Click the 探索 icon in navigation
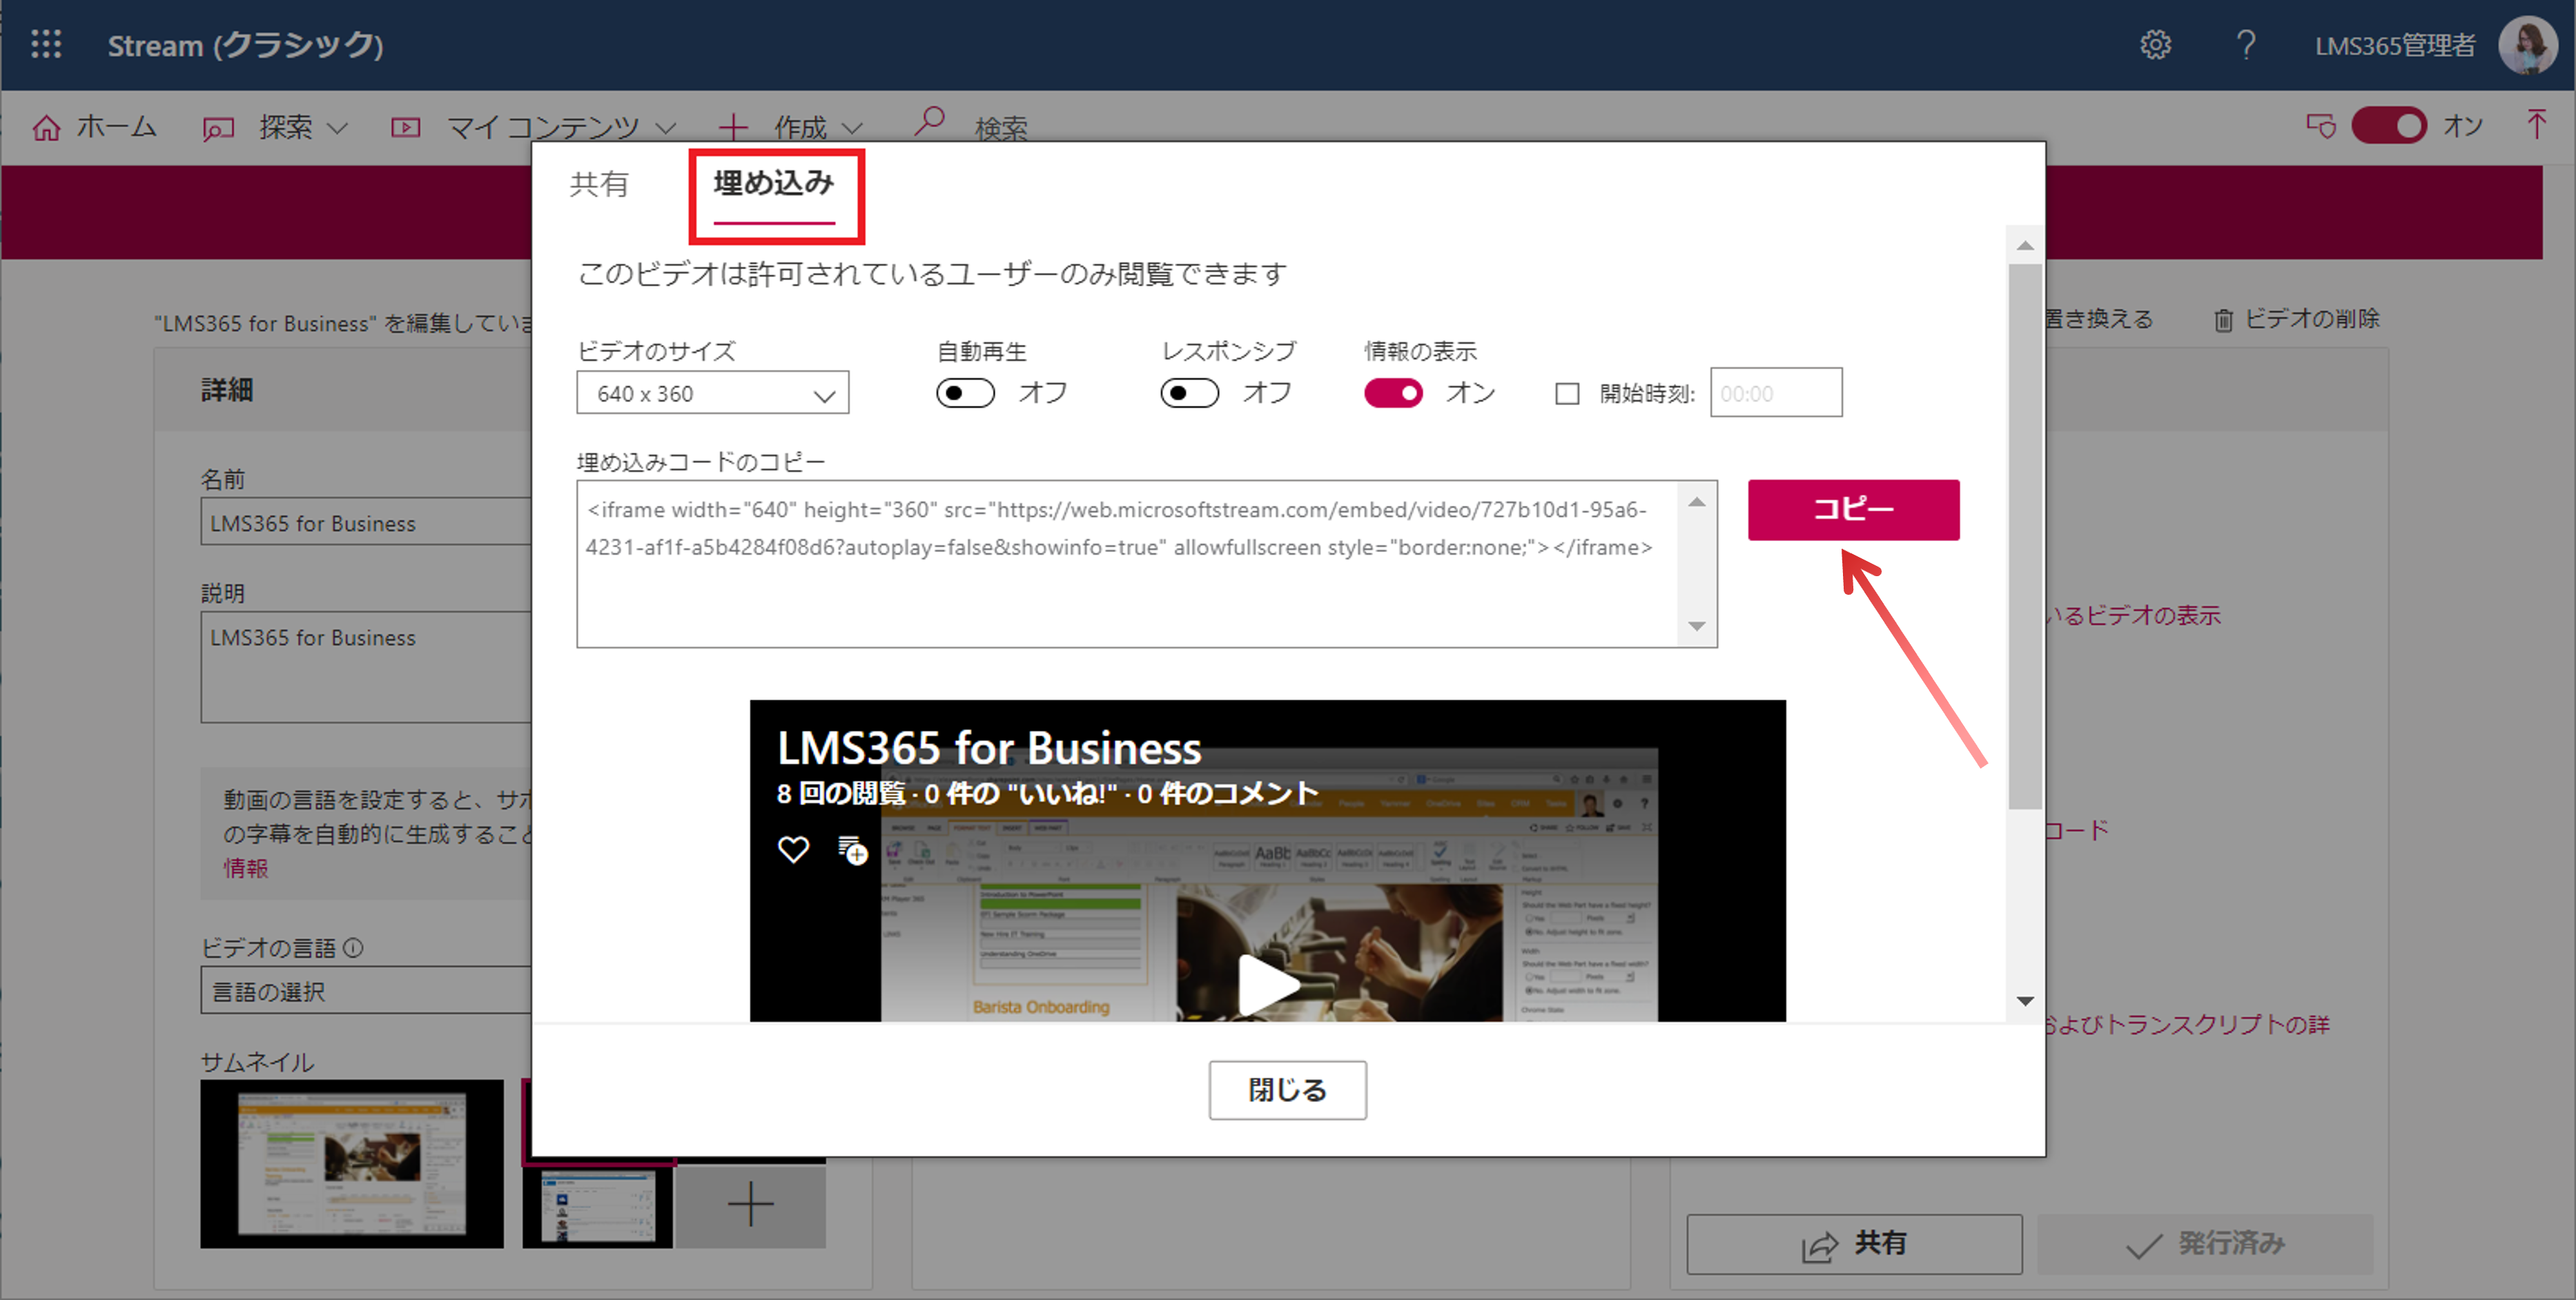Screen dimensions: 2576x1300 pyautogui.click(x=218, y=128)
